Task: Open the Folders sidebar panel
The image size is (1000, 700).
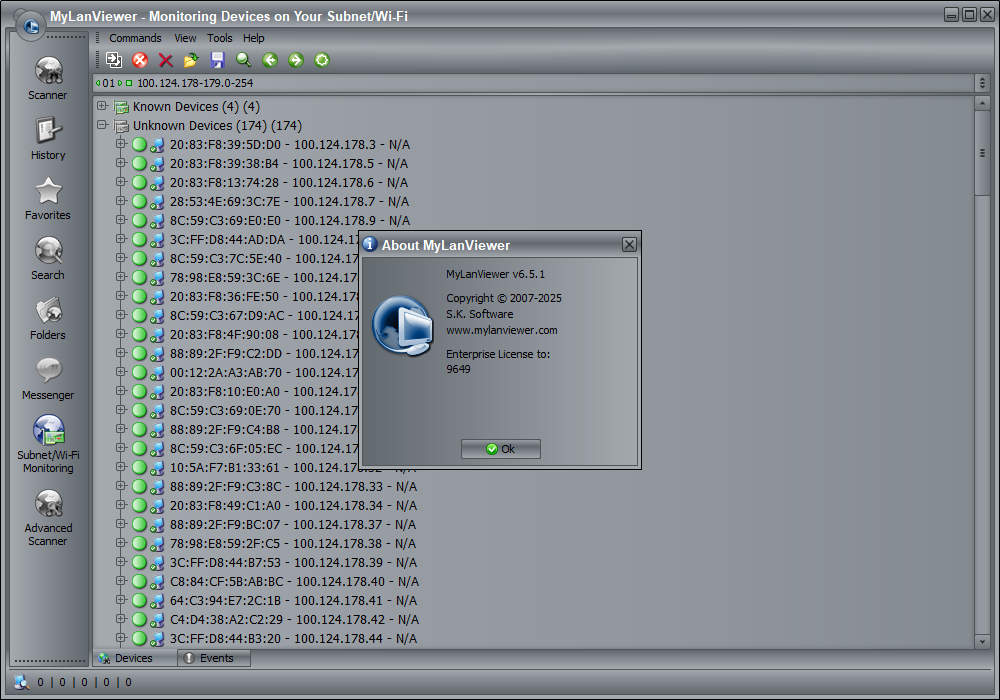Action: pos(48,318)
